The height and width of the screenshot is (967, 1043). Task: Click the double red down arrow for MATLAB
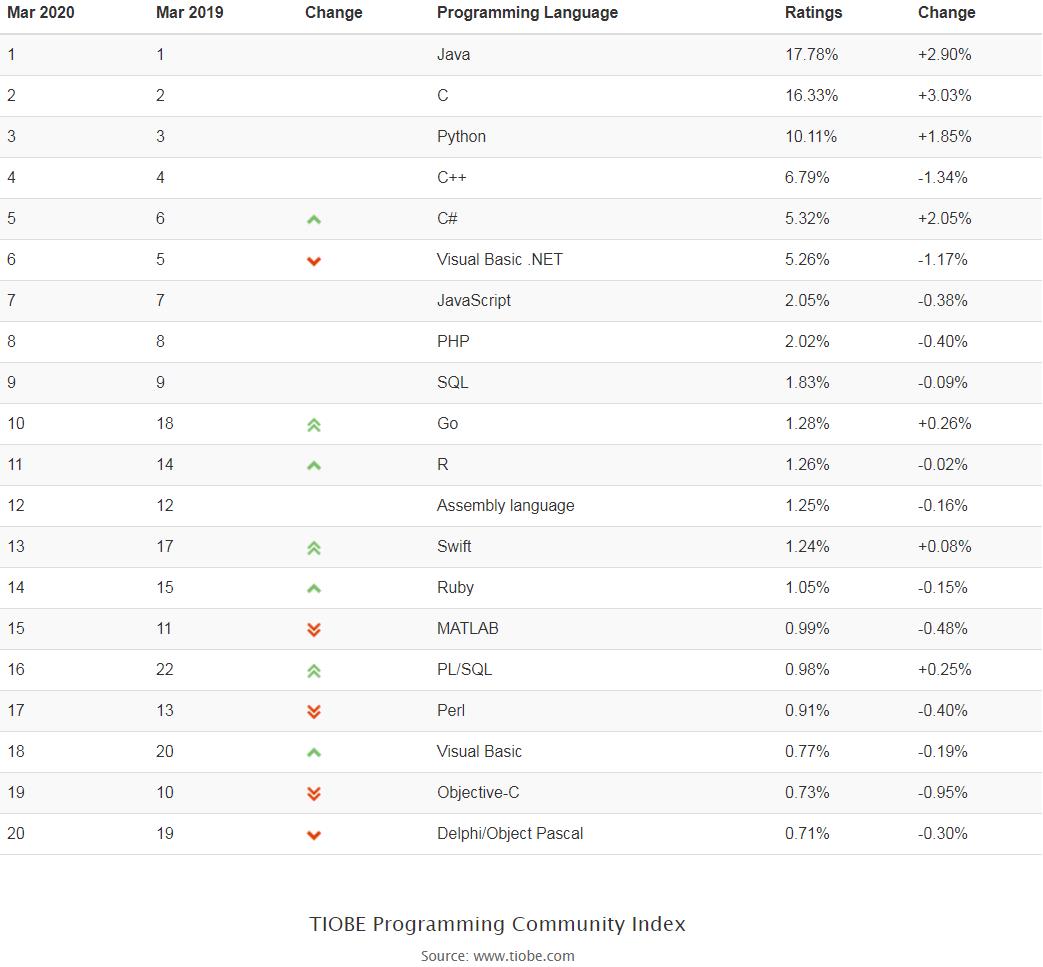pos(313,630)
